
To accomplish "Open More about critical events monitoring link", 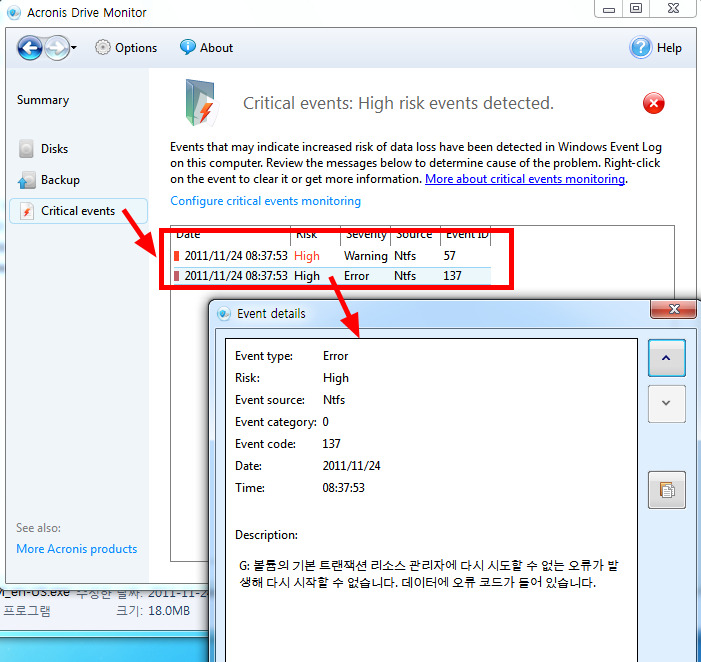I will point(525,179).
